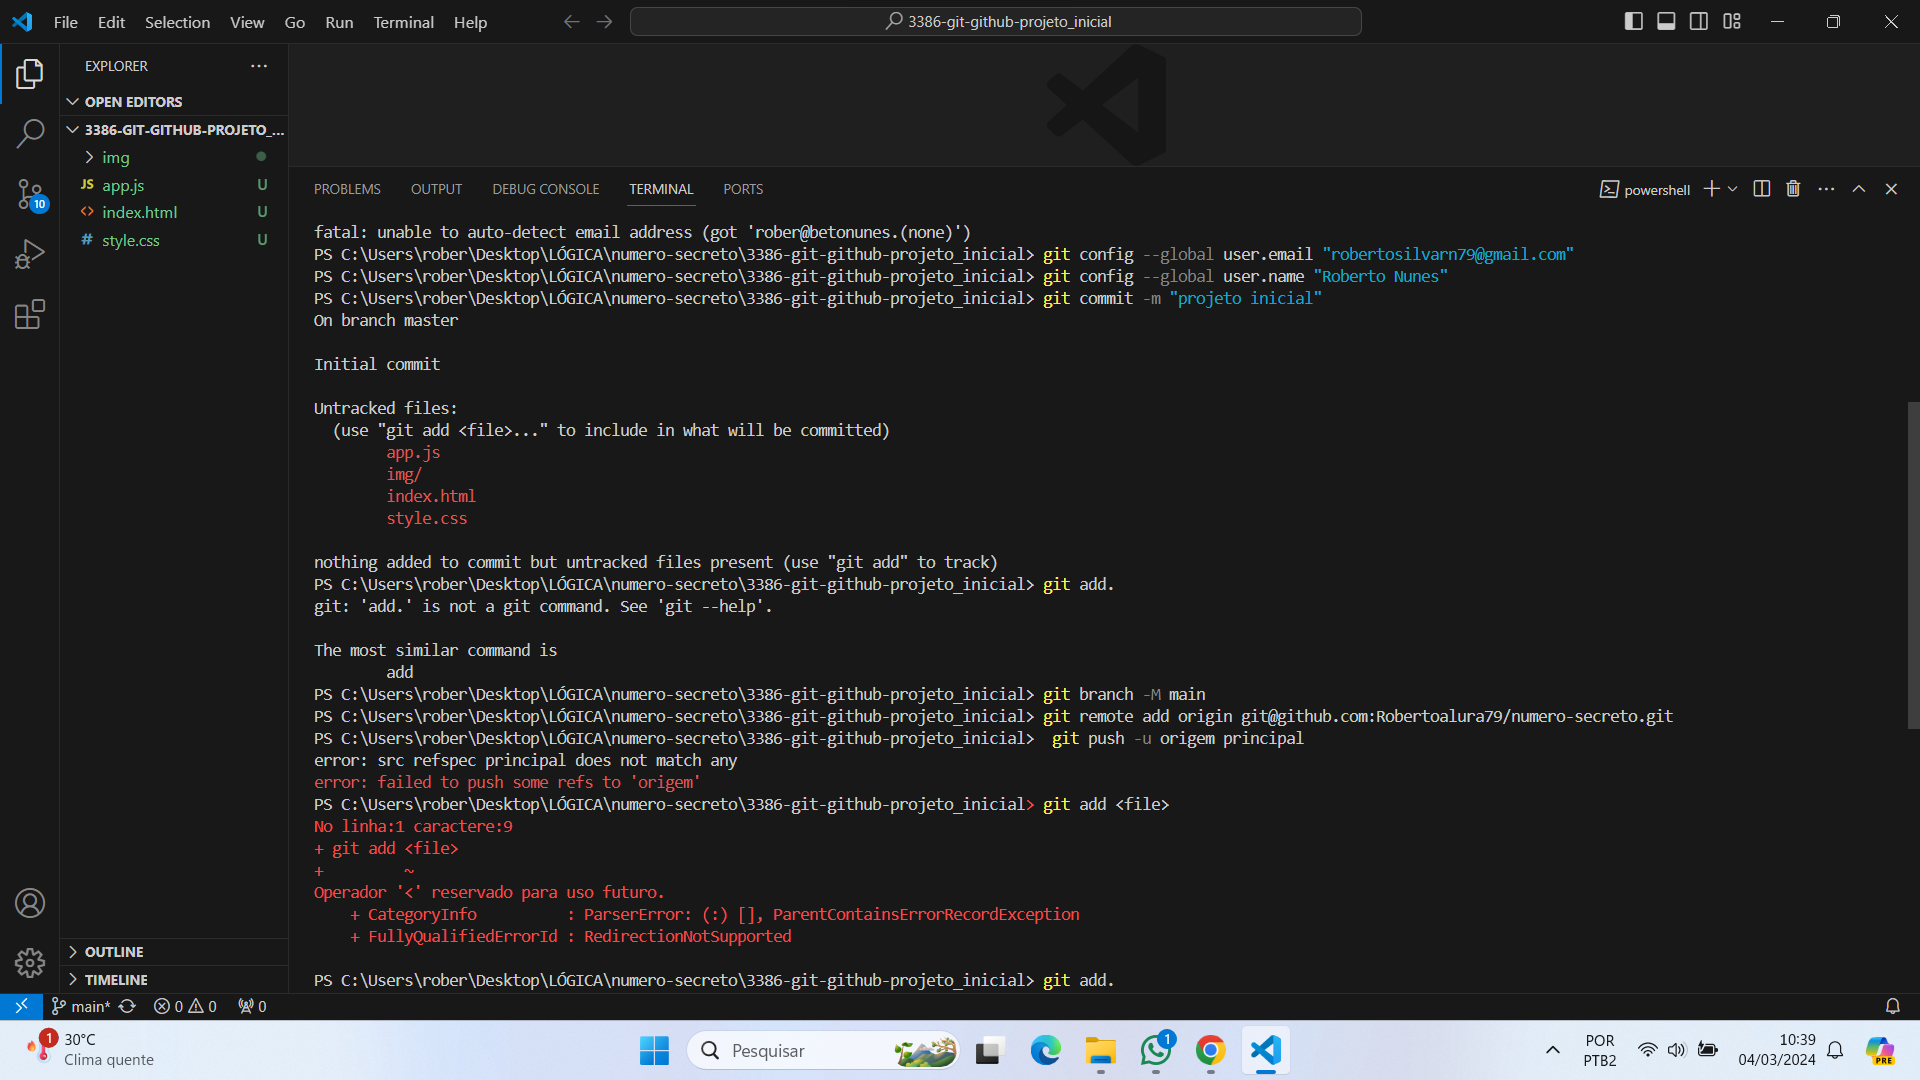This screenshot has width=1920, height=1080.
Task: Expand the TIMELINE section
Action: pyautogui.click(x=174, y=980)
